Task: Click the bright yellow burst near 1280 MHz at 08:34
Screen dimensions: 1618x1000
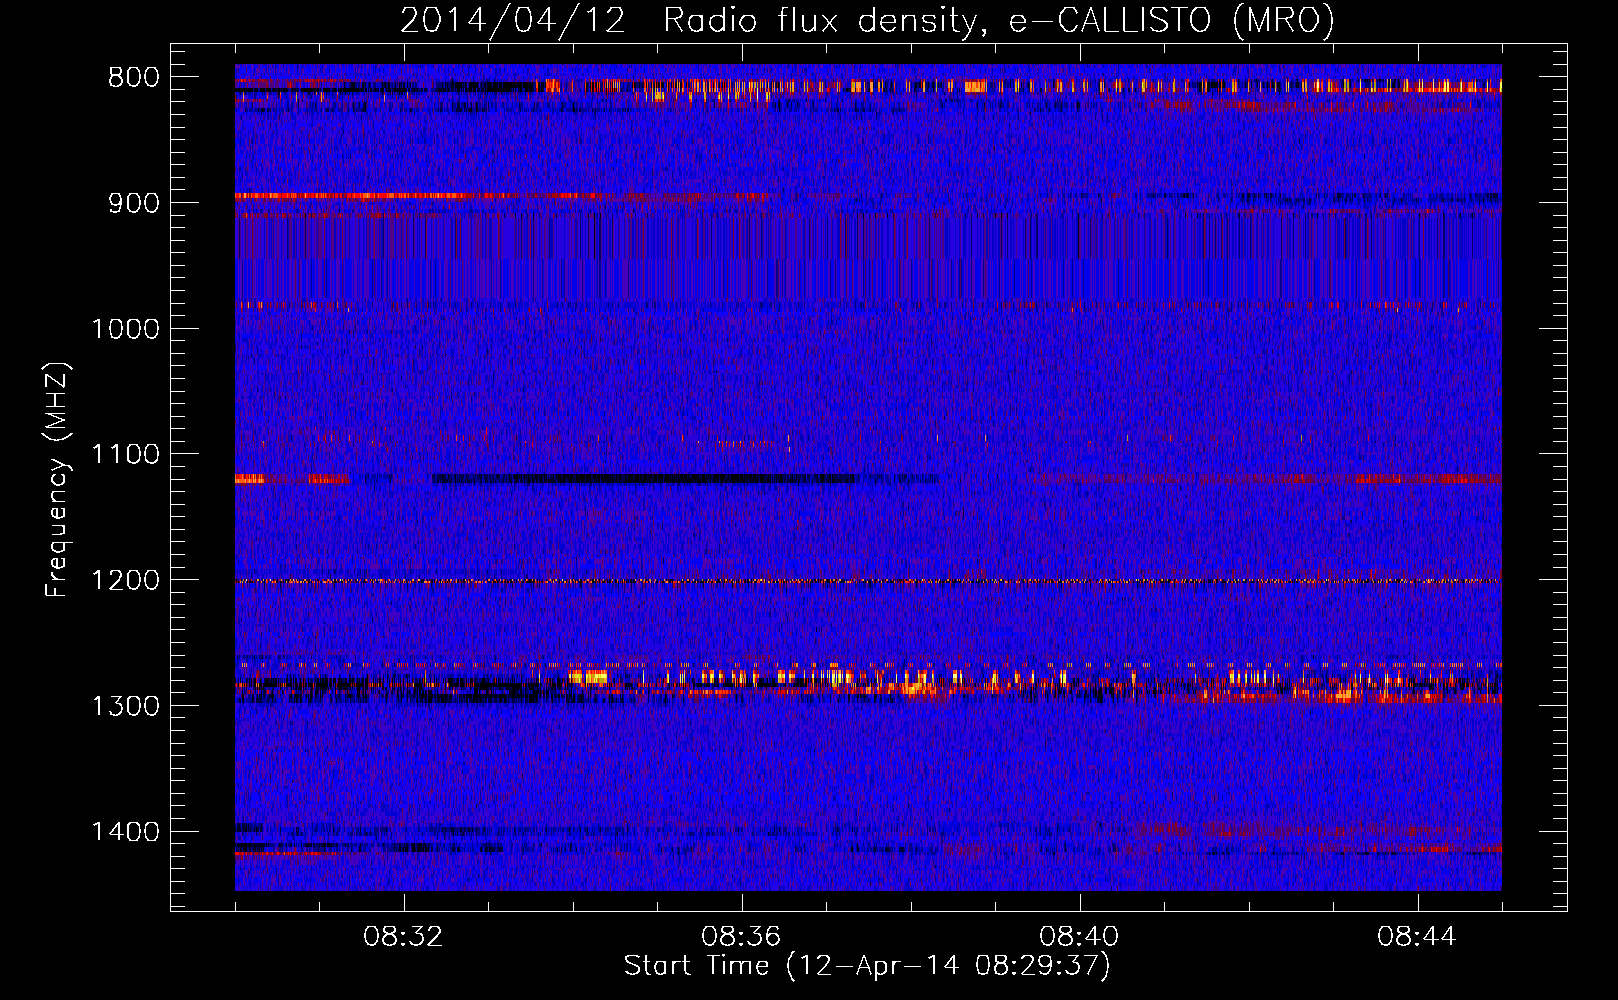Action: point(588,677)
